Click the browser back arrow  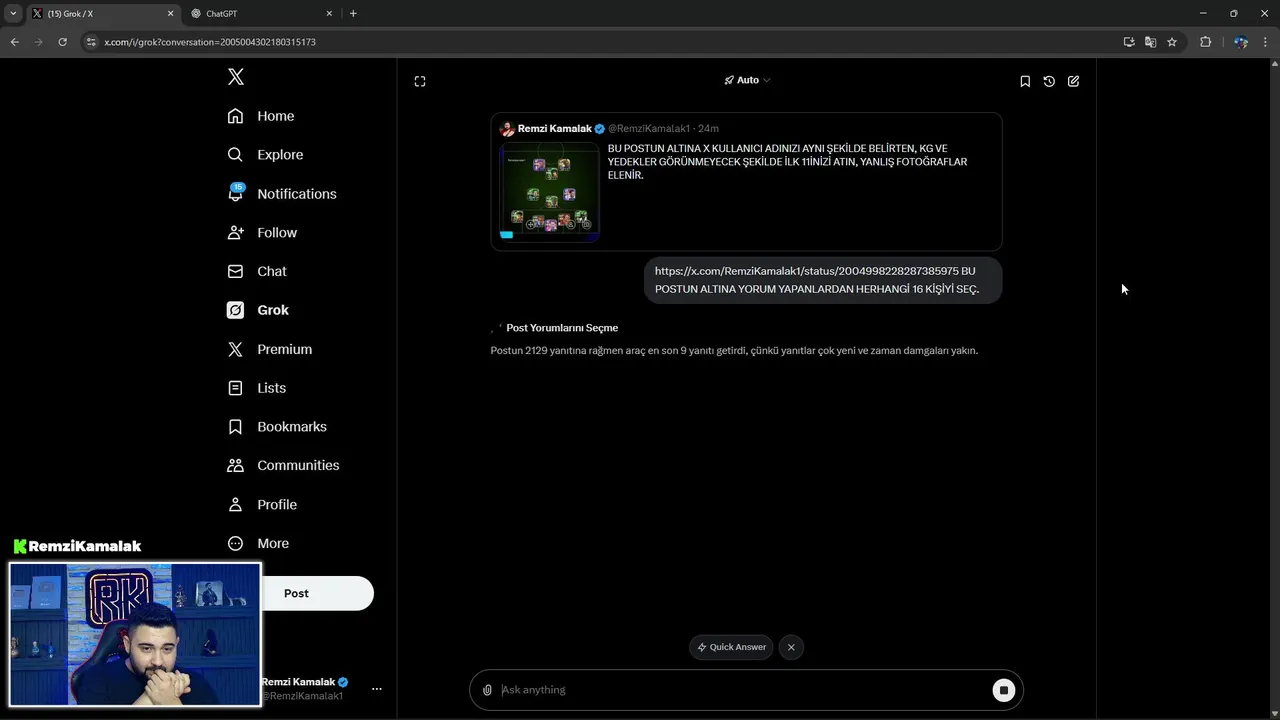point(14,42)
